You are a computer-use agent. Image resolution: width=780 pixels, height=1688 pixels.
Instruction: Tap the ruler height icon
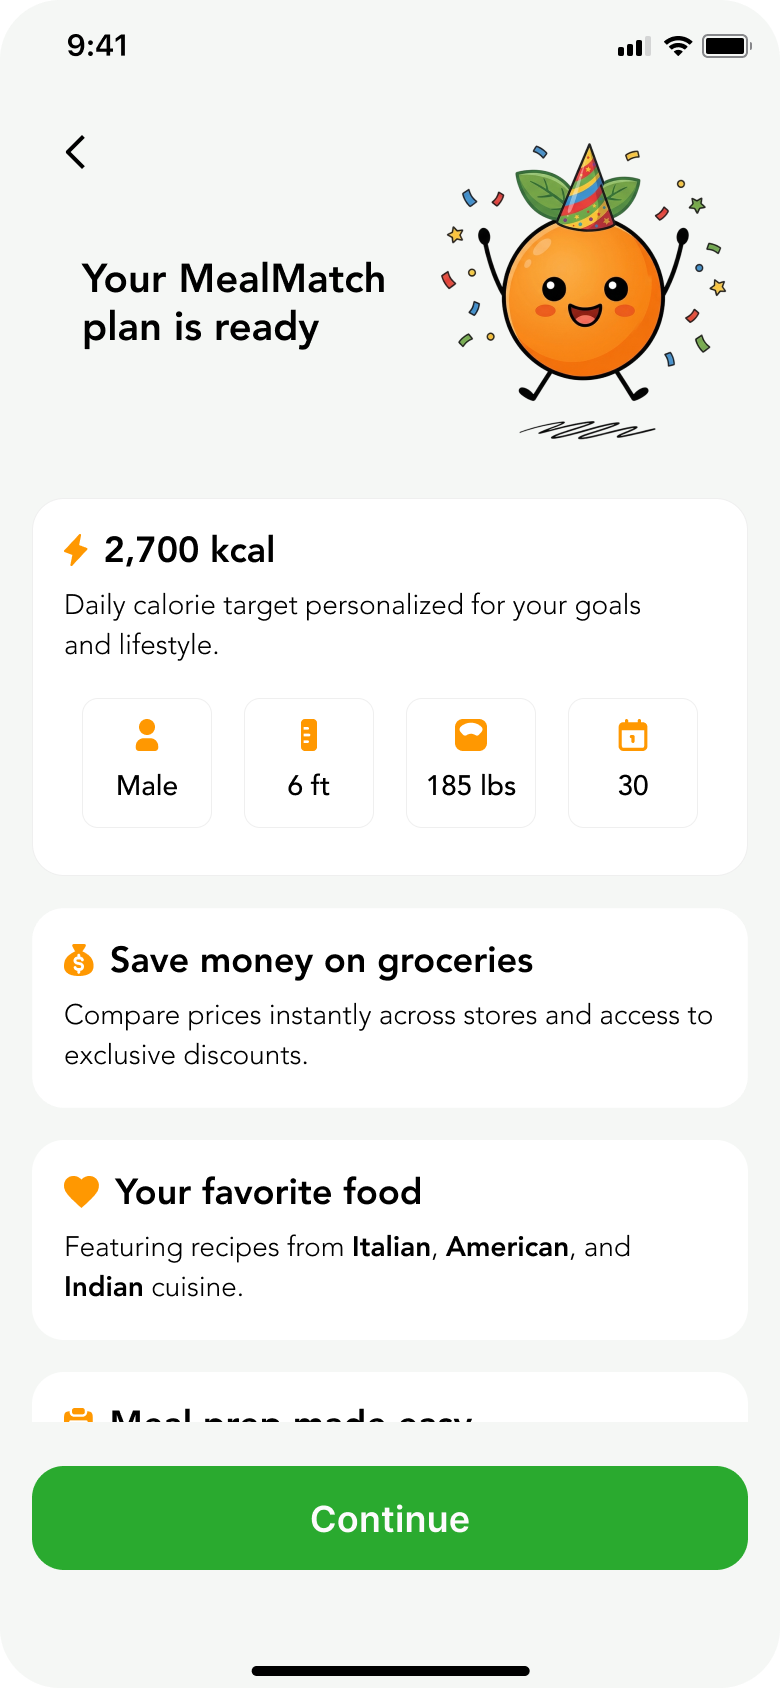[x=309, y=735]
